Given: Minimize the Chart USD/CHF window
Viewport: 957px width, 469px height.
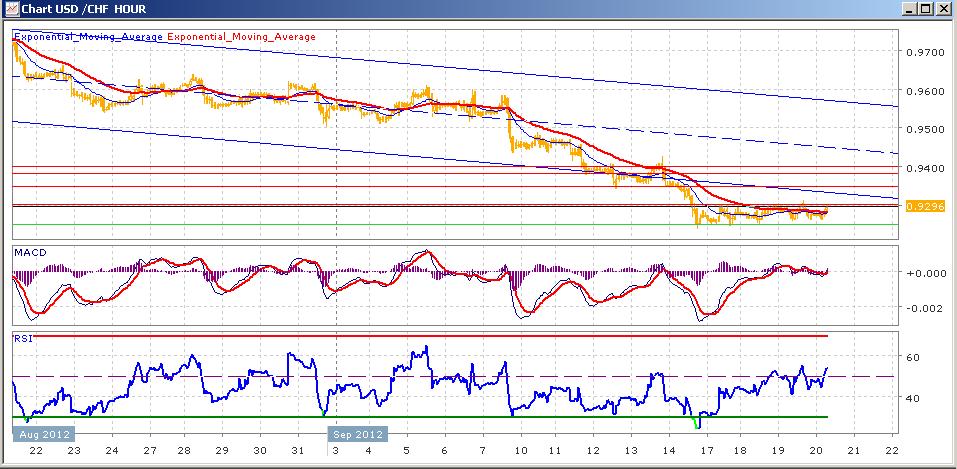Looking at the screenshot, I should point(910,9).
